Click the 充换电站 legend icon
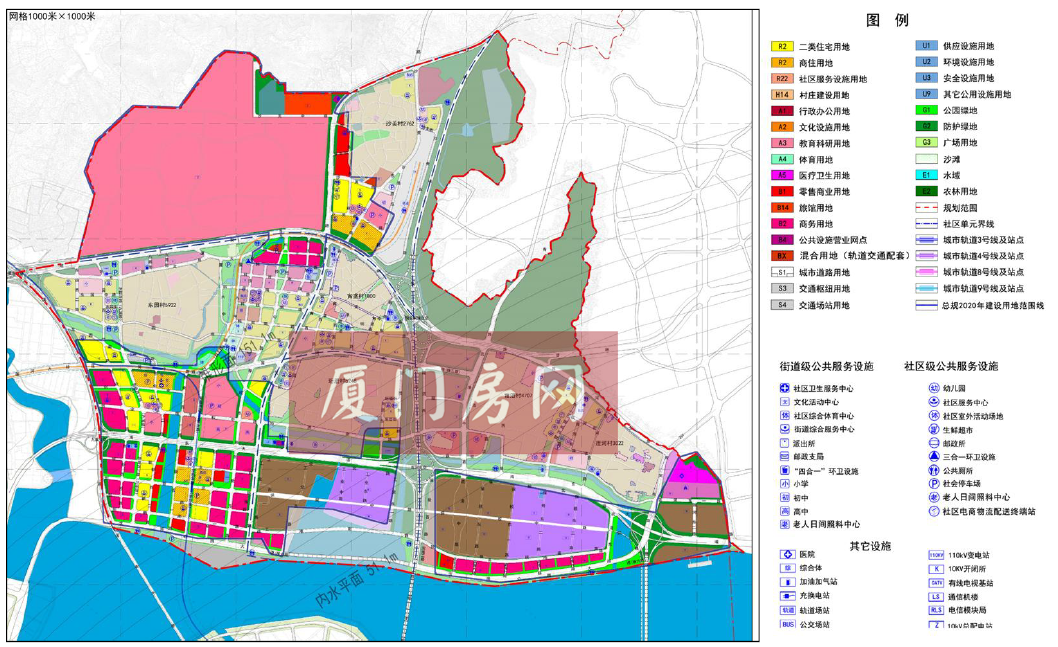 click(x=787, y=596)
